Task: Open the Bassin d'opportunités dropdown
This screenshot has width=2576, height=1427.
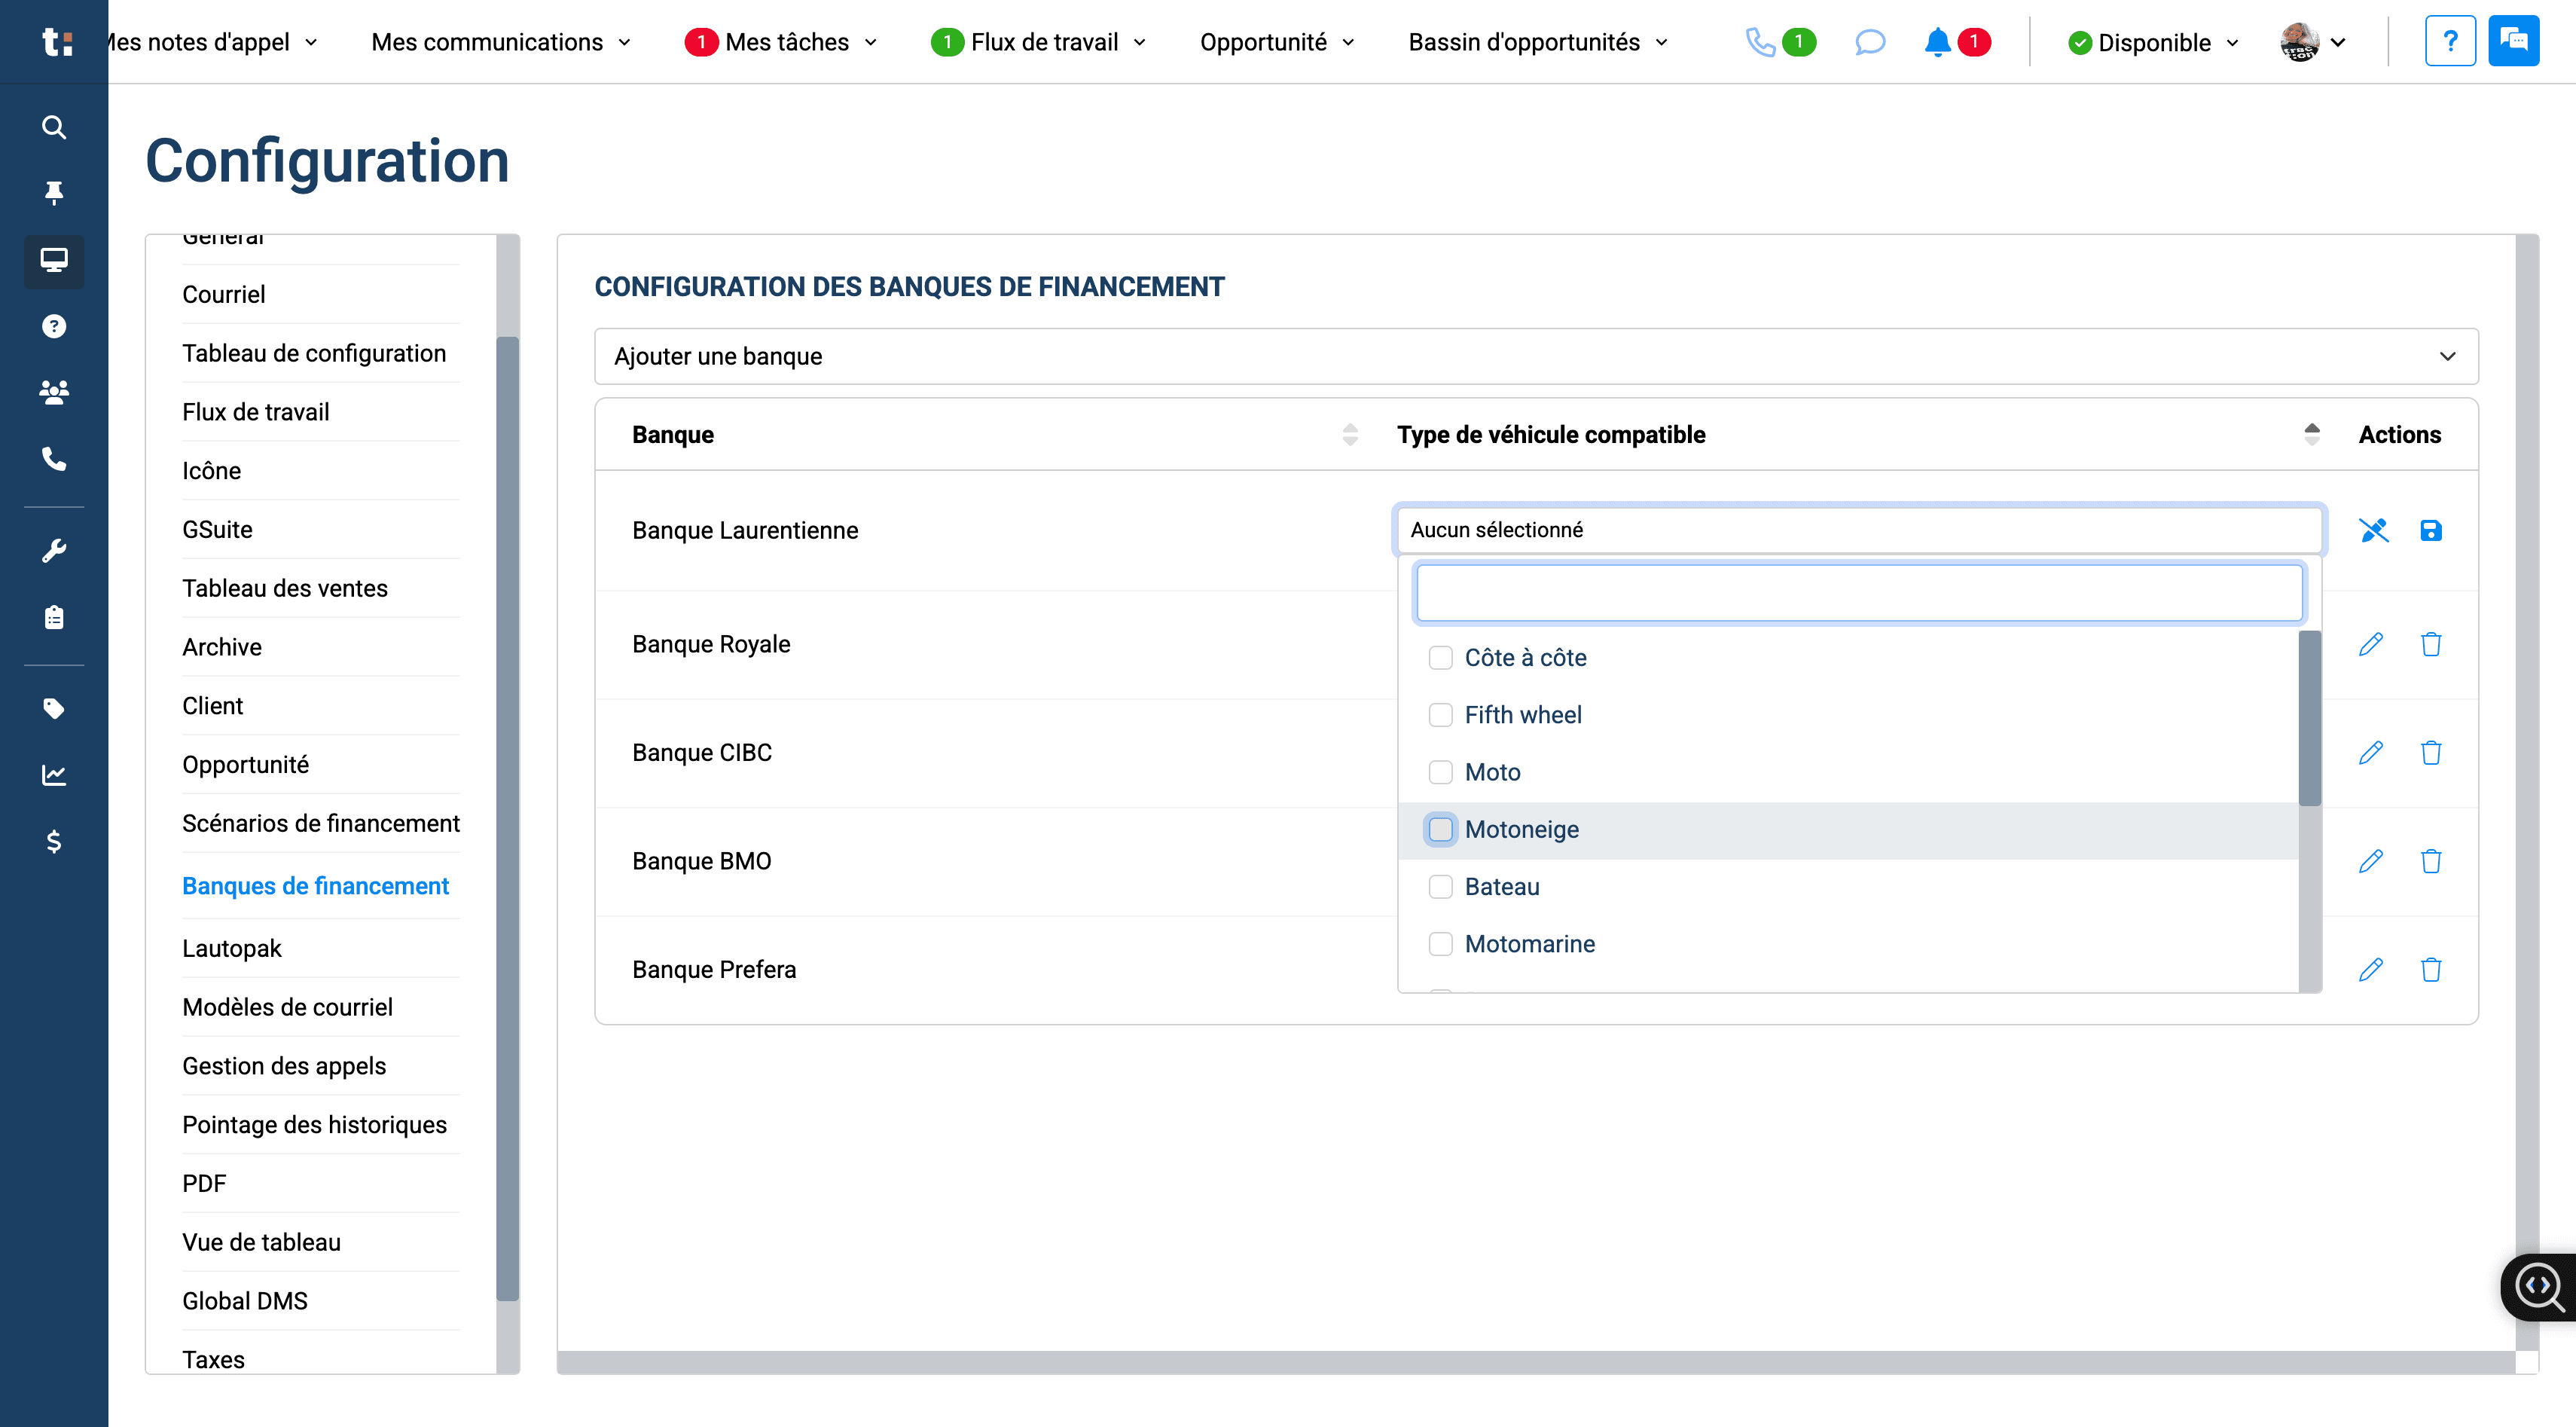Action: pos(1538,42)
